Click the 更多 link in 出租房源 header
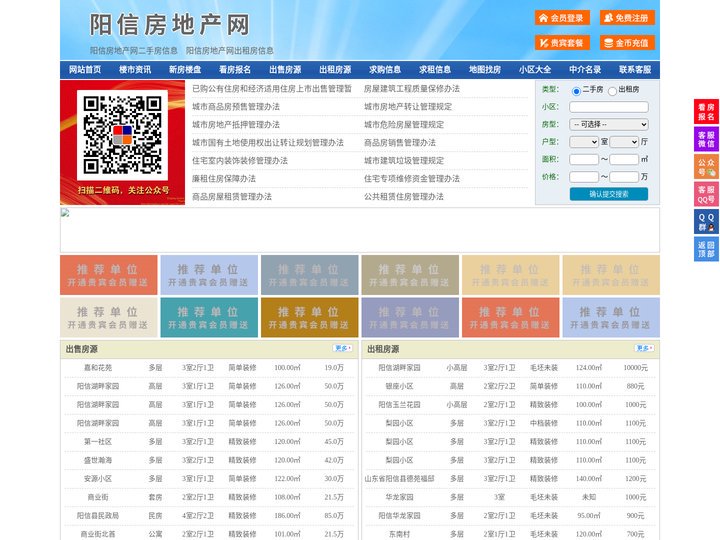This screenshot has width=720, height=540. click(644, 349)
